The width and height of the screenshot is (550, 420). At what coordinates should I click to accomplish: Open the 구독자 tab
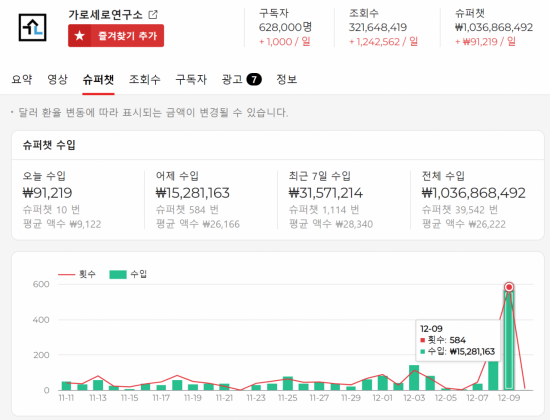point(191,79)
